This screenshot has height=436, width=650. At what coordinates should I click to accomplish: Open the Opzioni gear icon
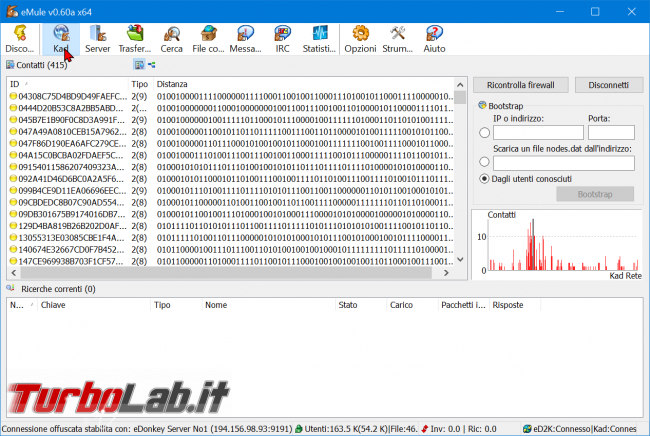click(360, 39)
